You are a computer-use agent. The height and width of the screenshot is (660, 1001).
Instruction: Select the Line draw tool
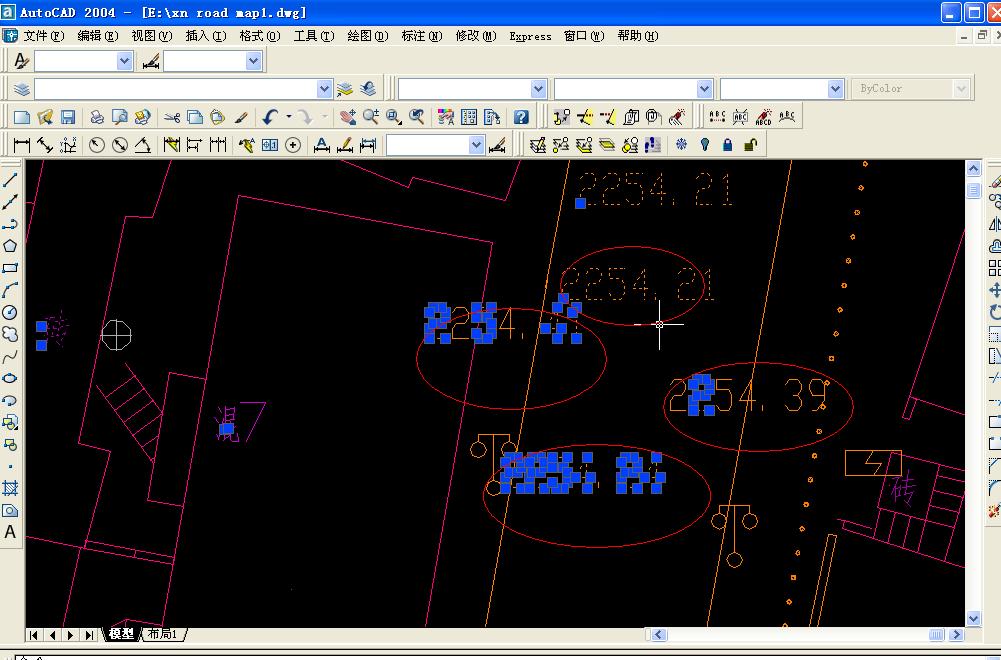tap(10, 180)
